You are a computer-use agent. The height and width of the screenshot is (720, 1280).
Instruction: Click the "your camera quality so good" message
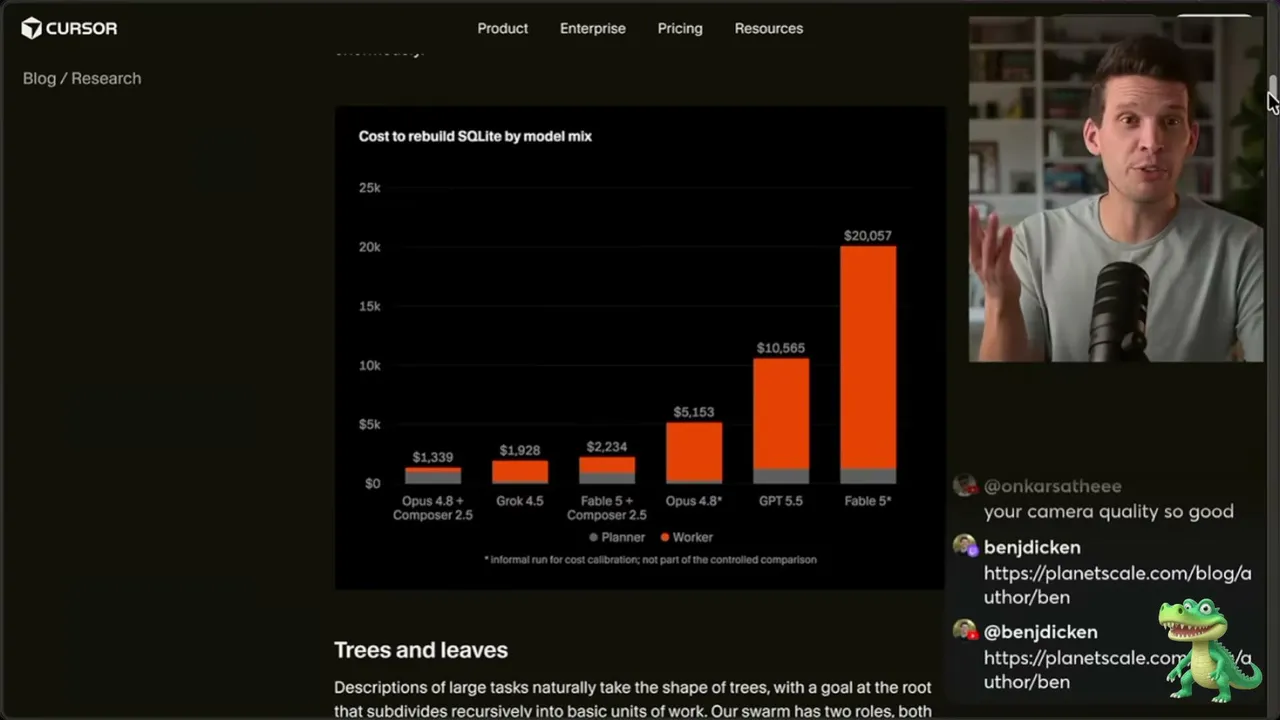(1109, 512)
